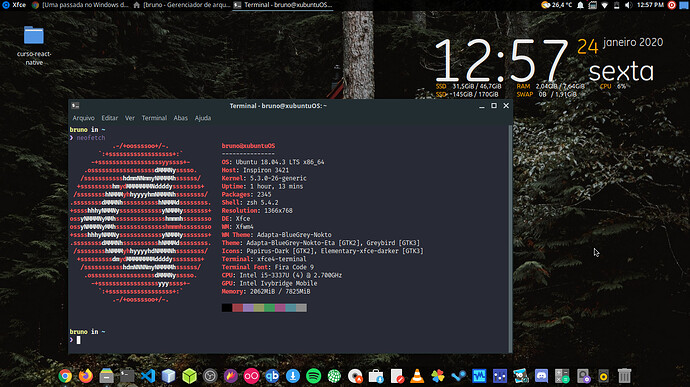This screenshot has height=387, width=690.
Task: Click the terminal window icon in titlebar
Action: (x=76, y=106)
